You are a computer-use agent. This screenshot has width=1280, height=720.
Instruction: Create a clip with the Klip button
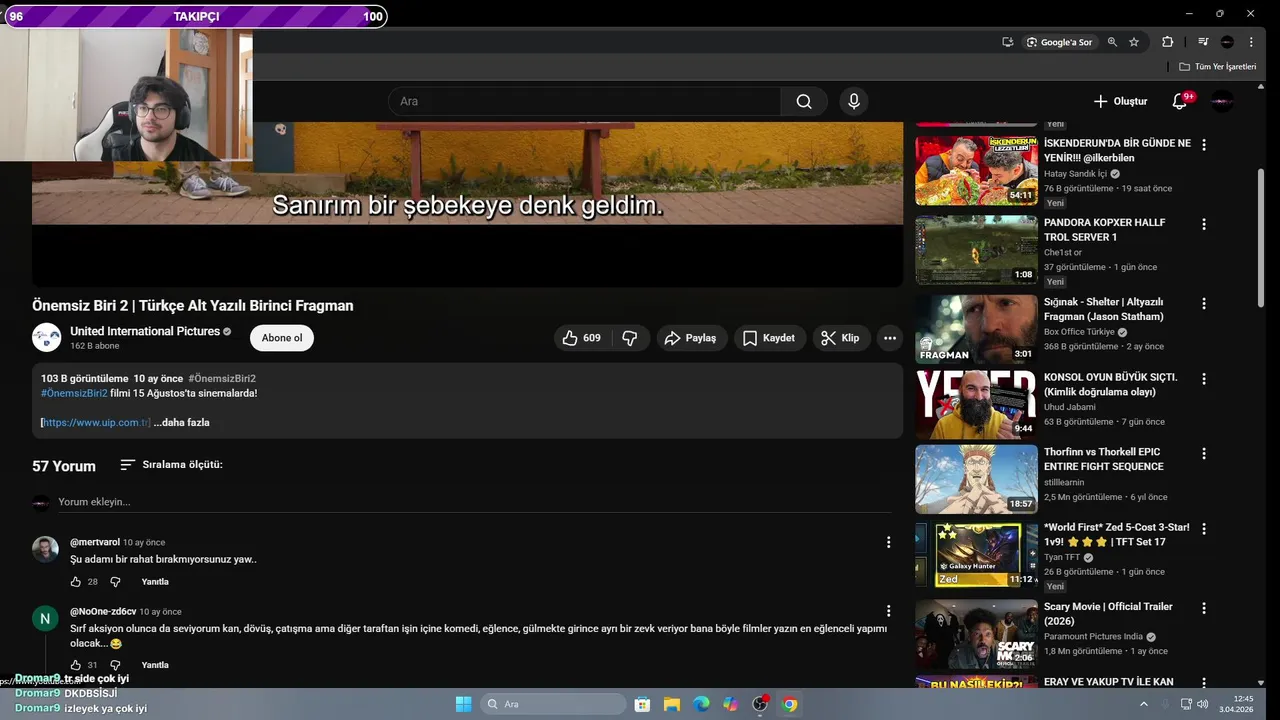(841, 338)
